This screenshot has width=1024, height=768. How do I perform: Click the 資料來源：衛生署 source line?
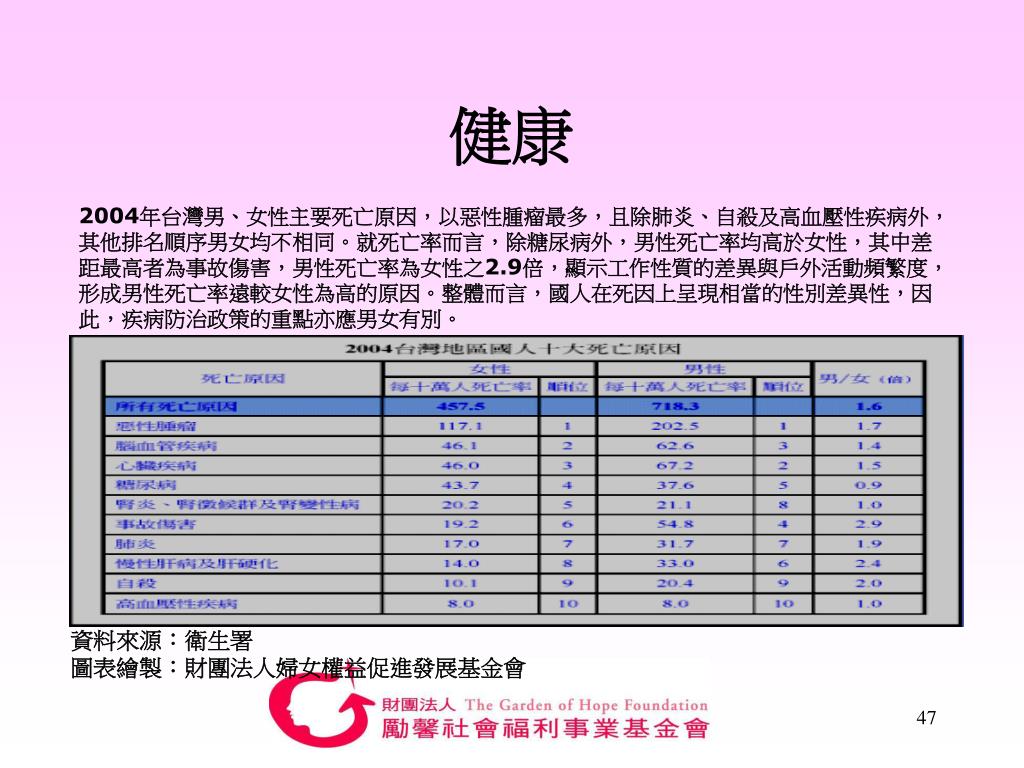(x=161, y=641)
